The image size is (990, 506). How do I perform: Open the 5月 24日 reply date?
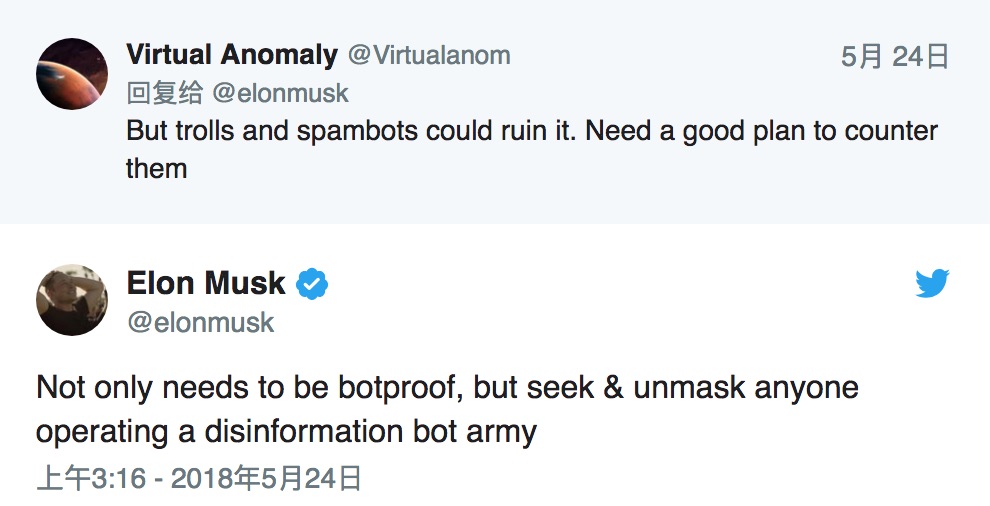pyautogui.click(x=894, y=57)
